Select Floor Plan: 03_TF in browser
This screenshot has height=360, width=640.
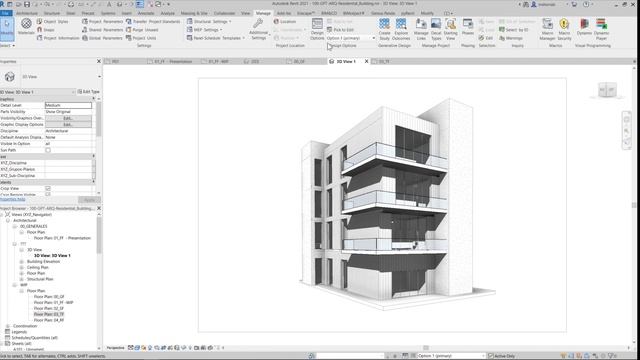click(49, 314)
